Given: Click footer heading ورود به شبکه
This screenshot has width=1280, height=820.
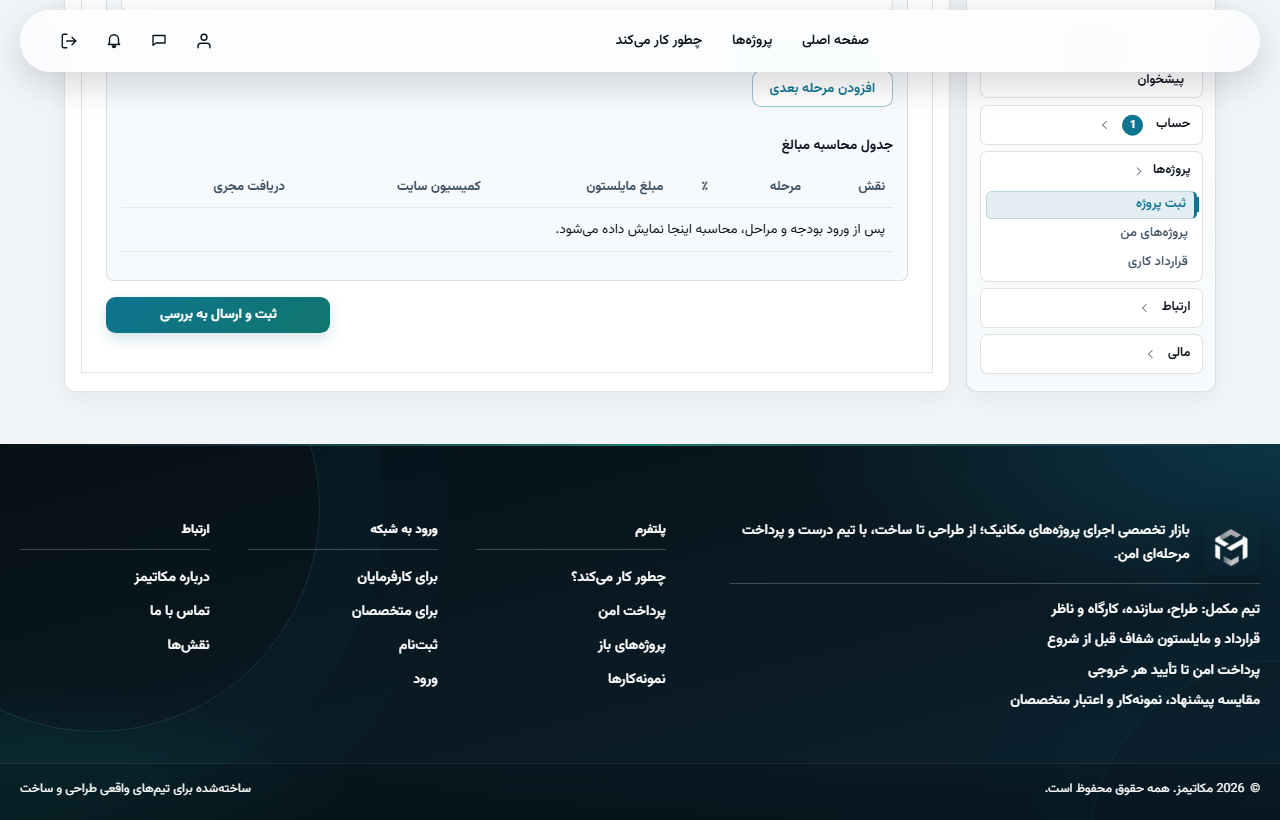Looking at the screenshot, I should click(x=404, y=529).
